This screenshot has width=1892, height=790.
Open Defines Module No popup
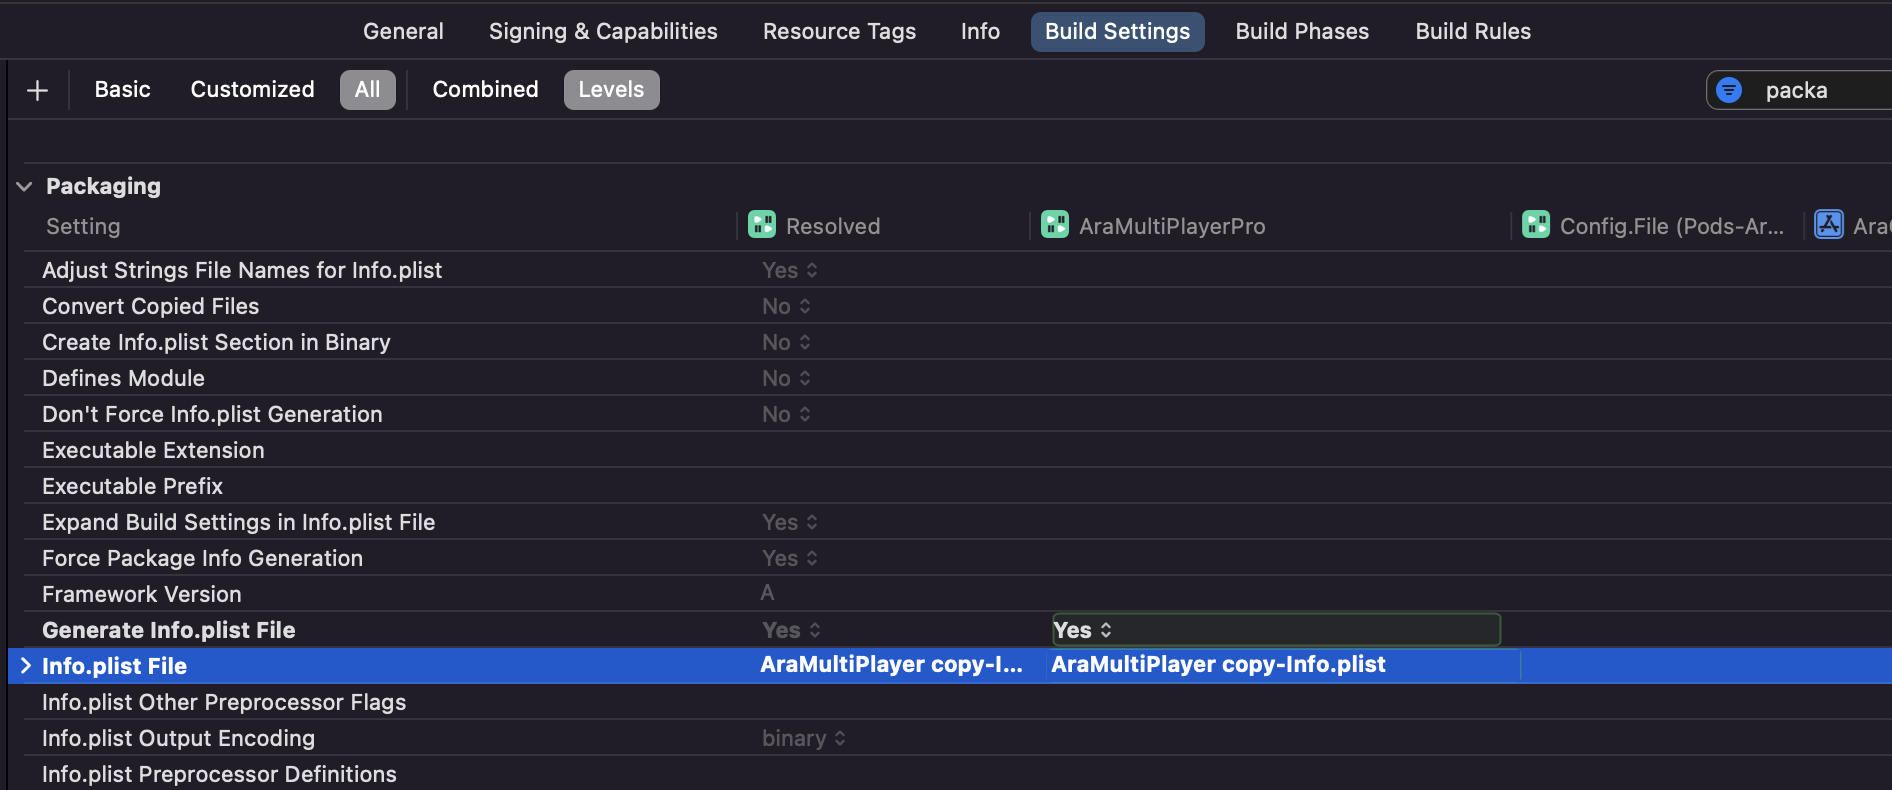tap(786, 378)
